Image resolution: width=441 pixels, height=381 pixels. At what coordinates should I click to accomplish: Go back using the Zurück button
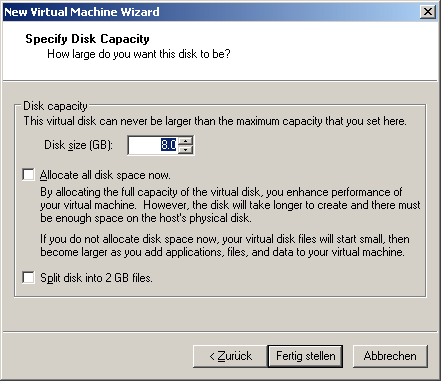(x=230, y=356)
